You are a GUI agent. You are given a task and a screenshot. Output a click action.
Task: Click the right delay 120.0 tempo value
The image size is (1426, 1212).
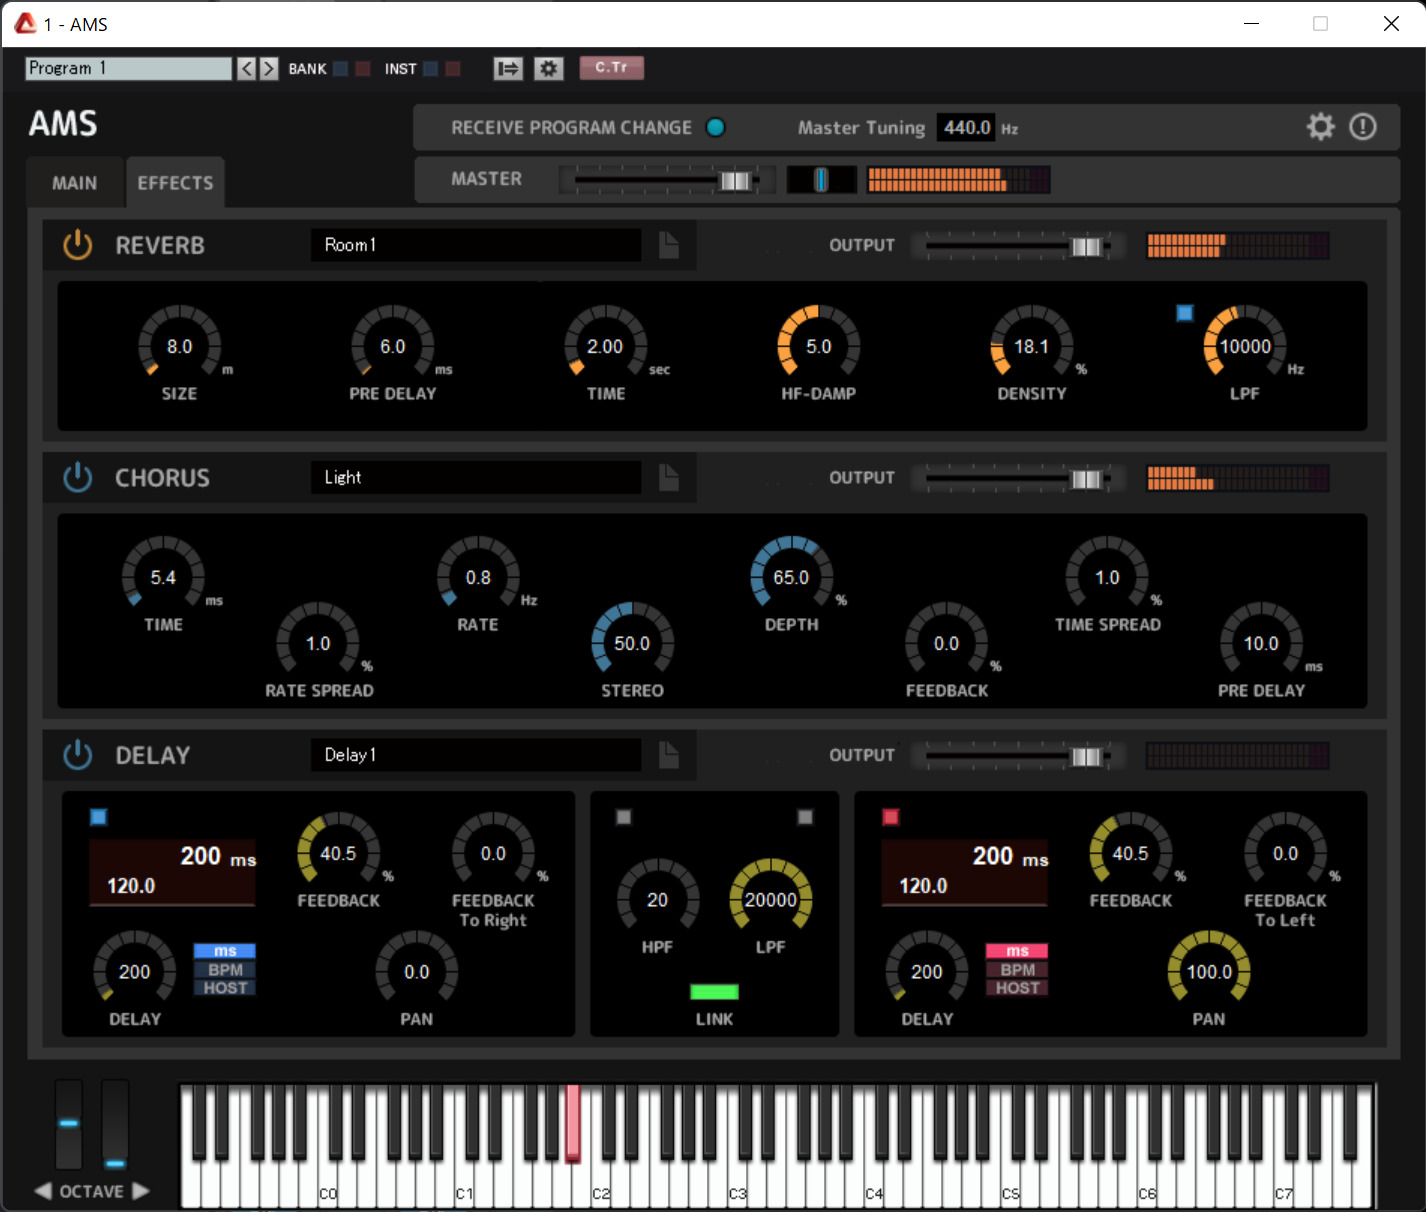click(923, 886)
